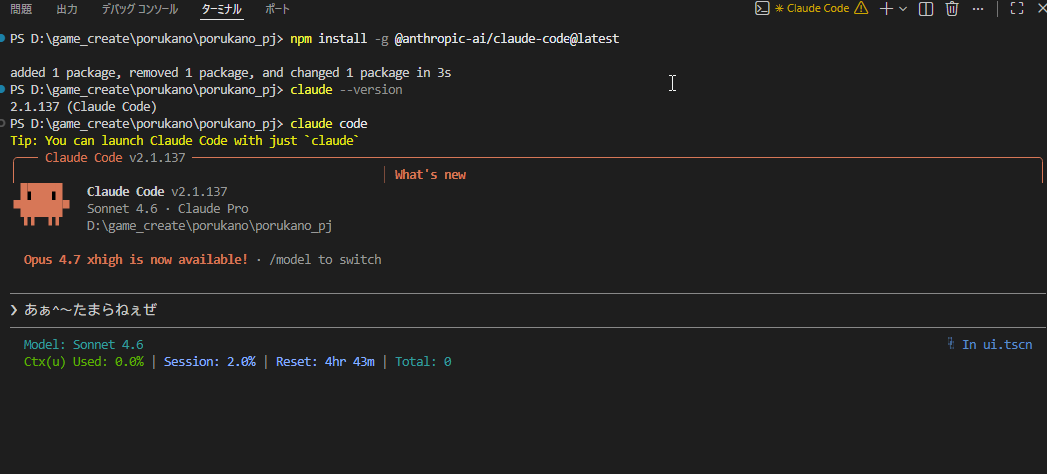Click the yellow Tip line about launching
Screen dimensions: 1047x474
[x=185, y=141]
